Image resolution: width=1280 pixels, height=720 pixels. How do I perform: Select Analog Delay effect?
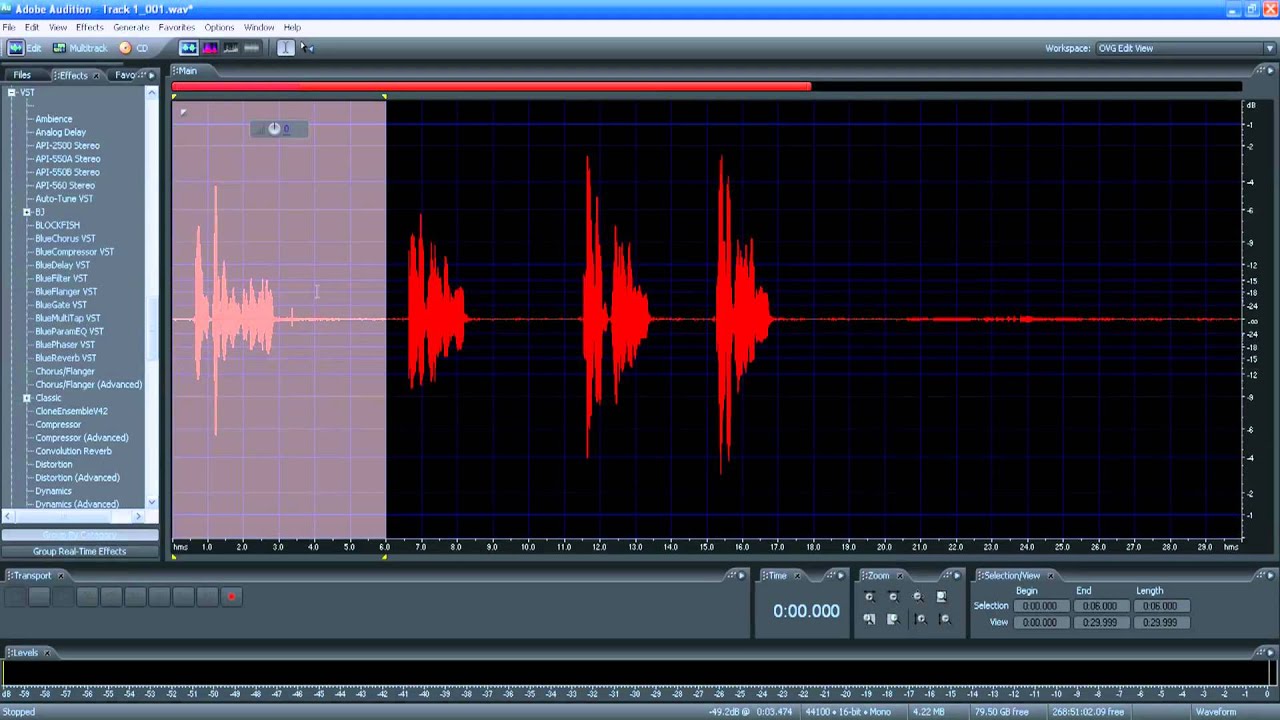(61, 132)
